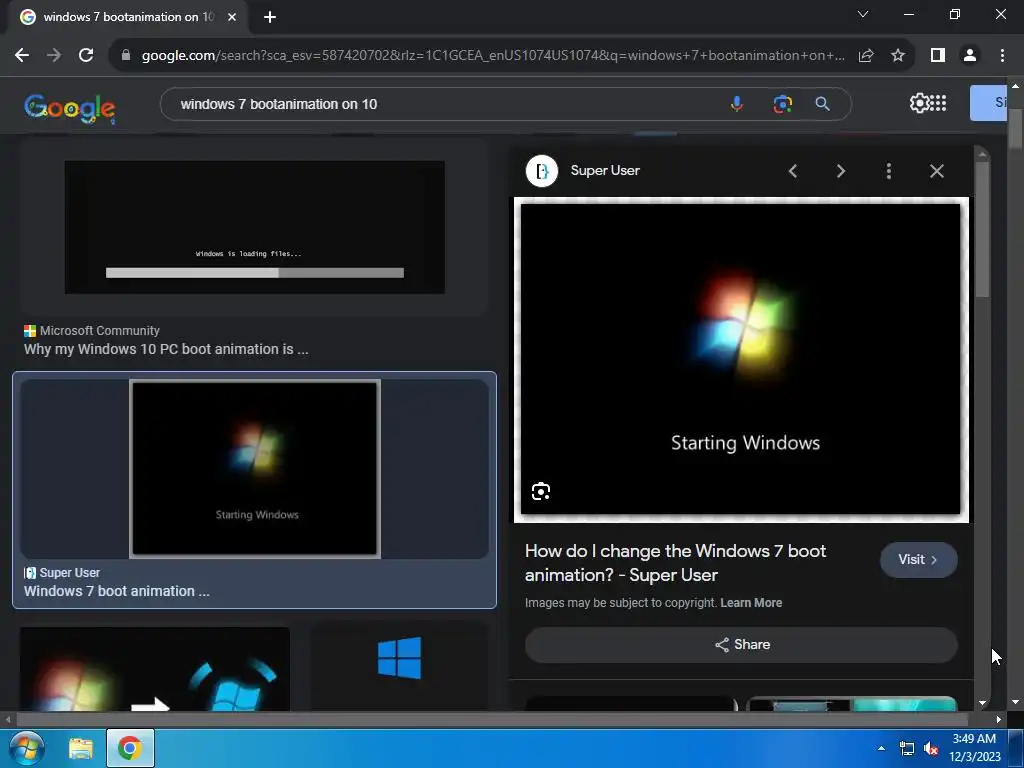This screenshot has width=1024, height=768.
Task: Open File Explorer from taskbar
Action: pos(81,748)
